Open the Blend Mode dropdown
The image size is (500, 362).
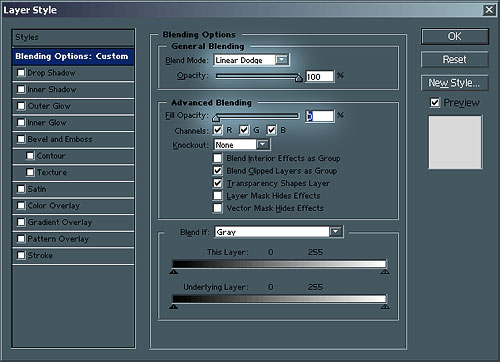click(282, 60)
